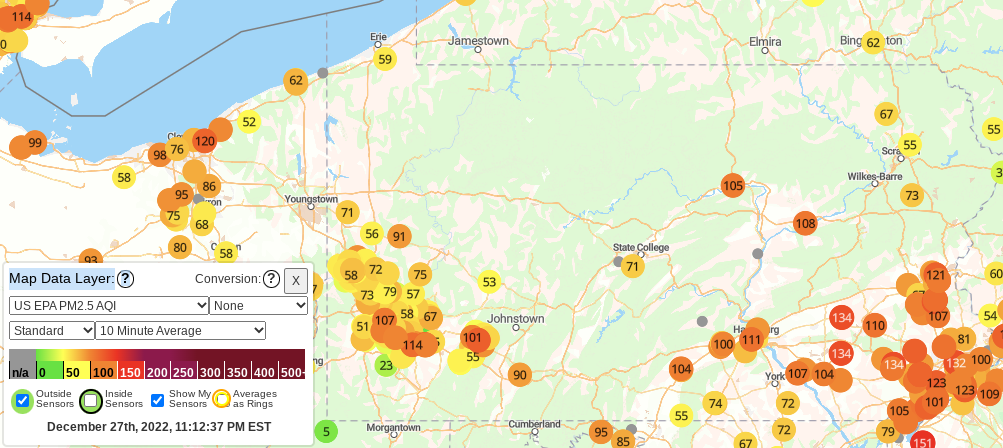The image size is (1003, 448).
Task: Click the yellow 53 sensor near Johnstown
Action: [489, 282]
